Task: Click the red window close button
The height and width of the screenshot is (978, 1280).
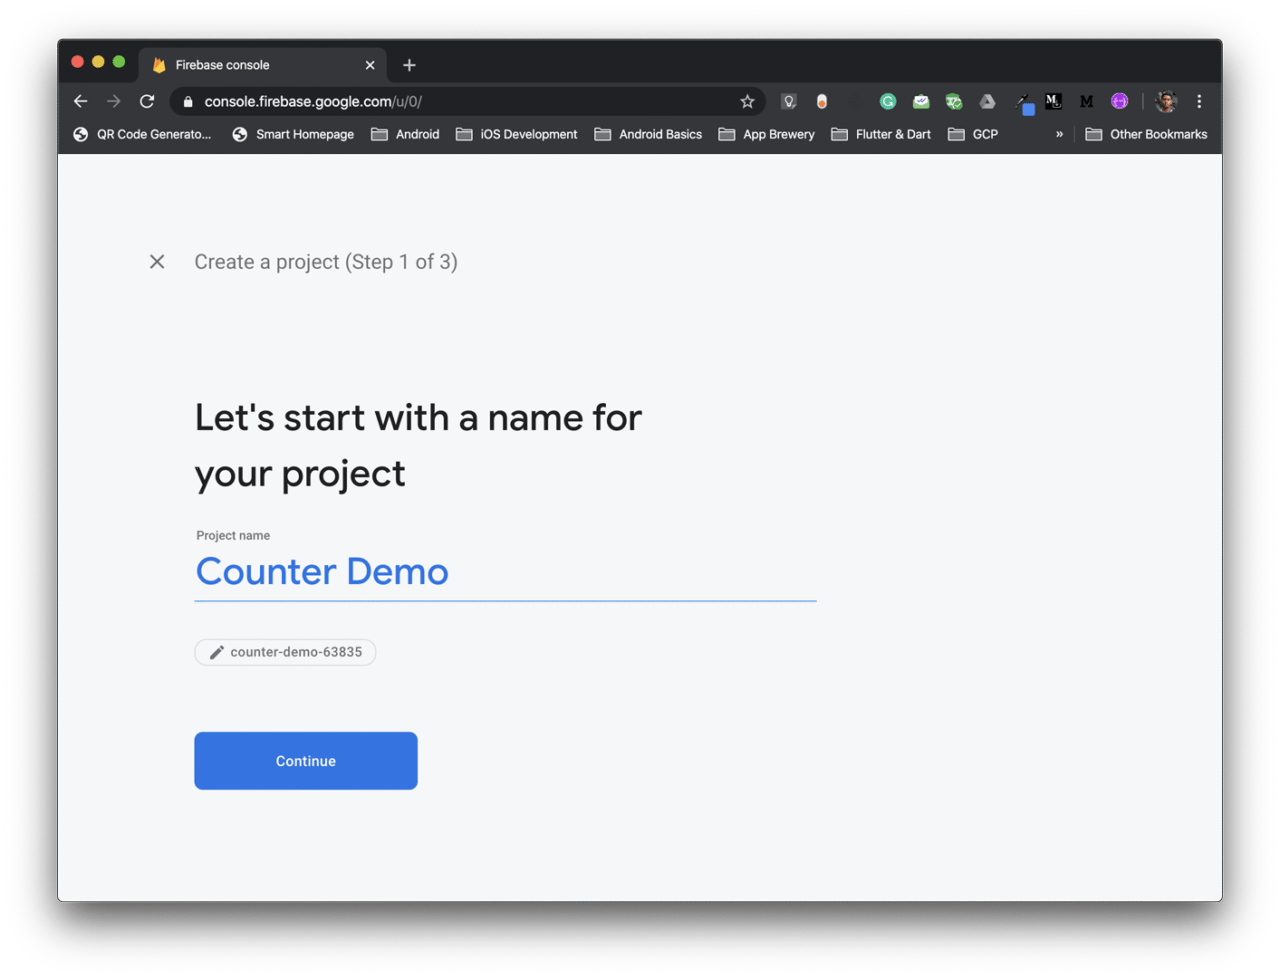Action: tap(77, 62)
